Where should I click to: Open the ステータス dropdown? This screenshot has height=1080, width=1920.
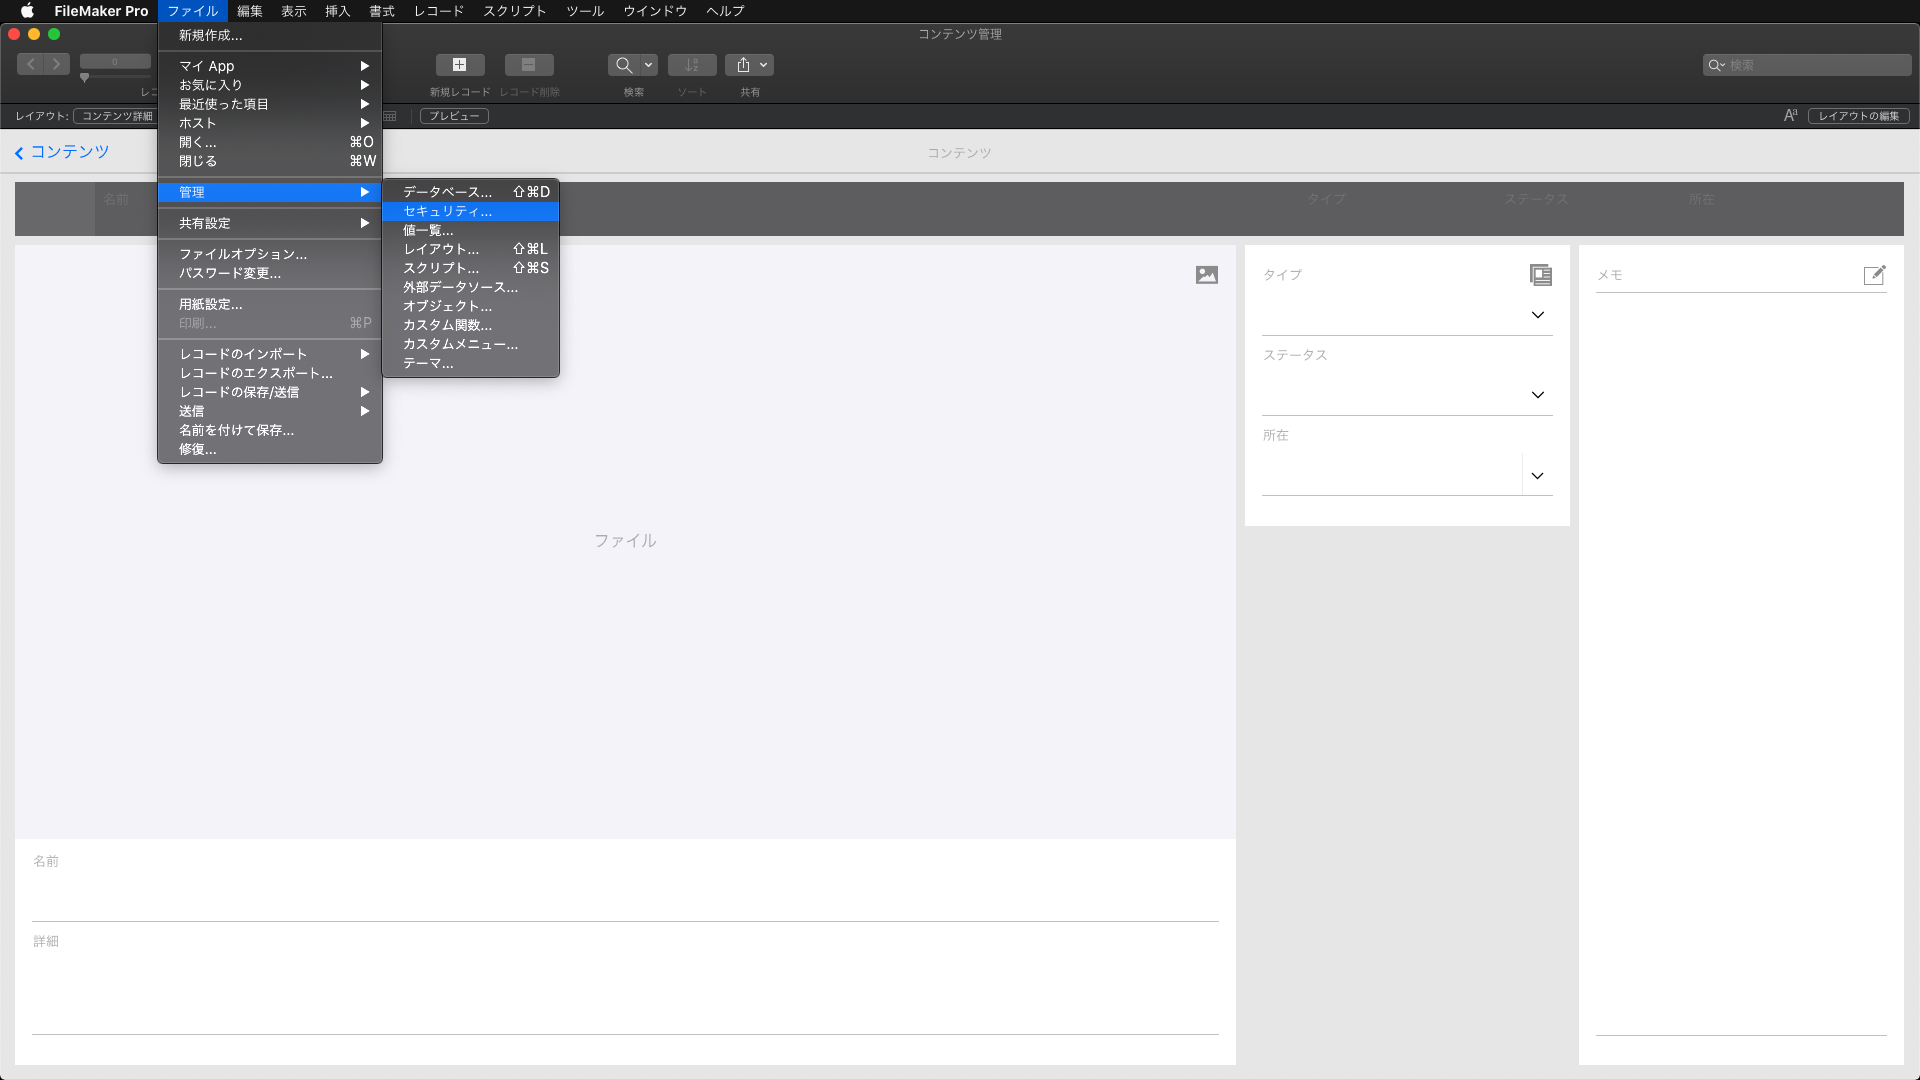1537,395
